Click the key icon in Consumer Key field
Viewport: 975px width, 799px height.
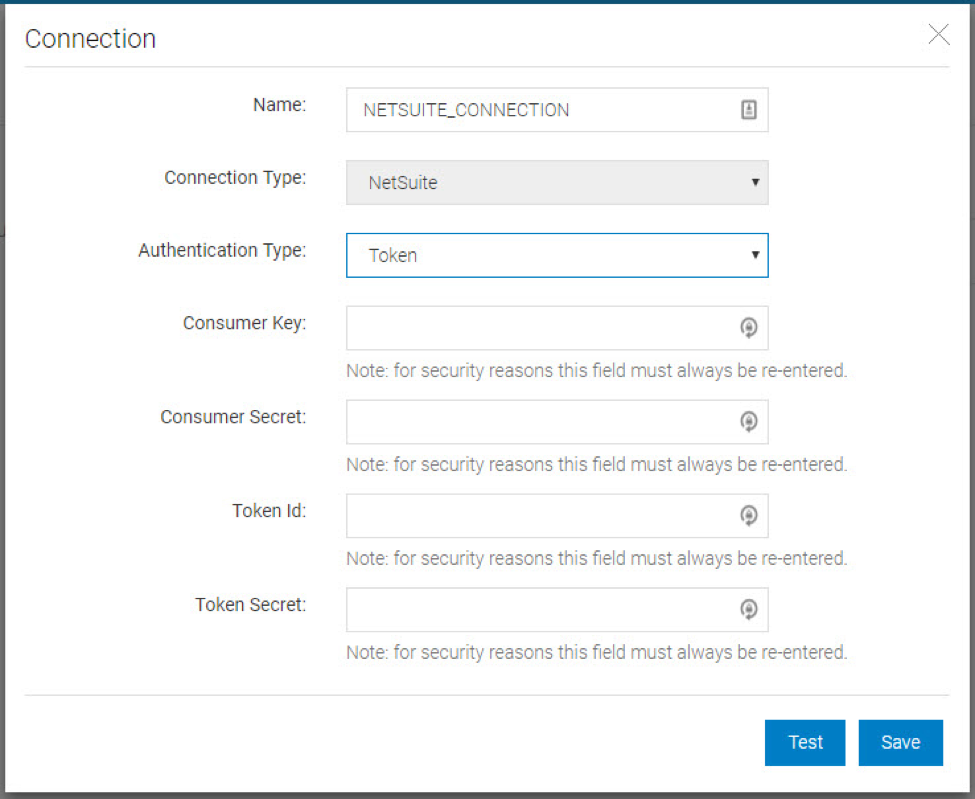coord(749,327)
